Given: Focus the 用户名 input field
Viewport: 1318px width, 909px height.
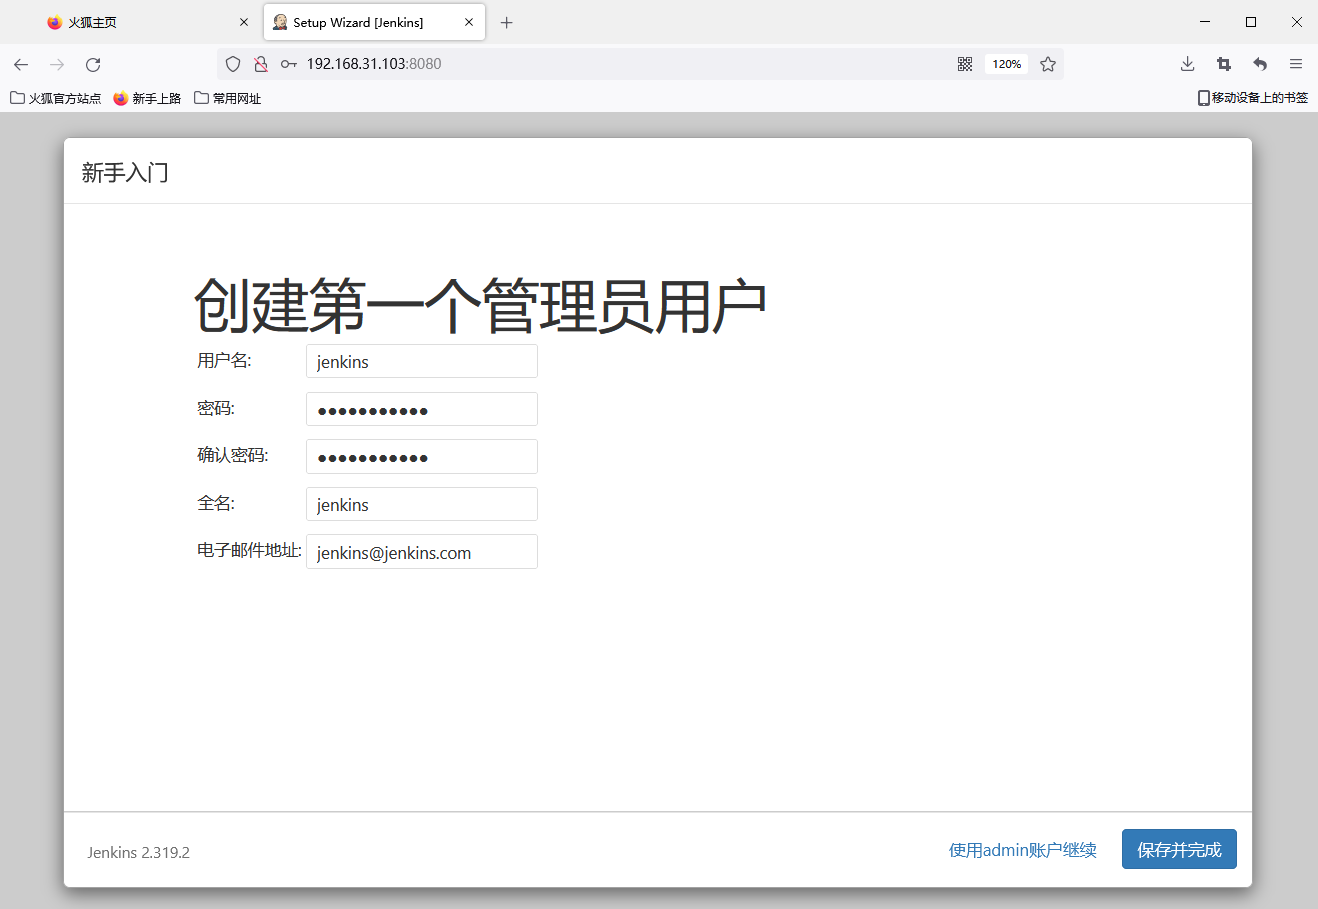Looking at the screenshot, I should 421,362.
